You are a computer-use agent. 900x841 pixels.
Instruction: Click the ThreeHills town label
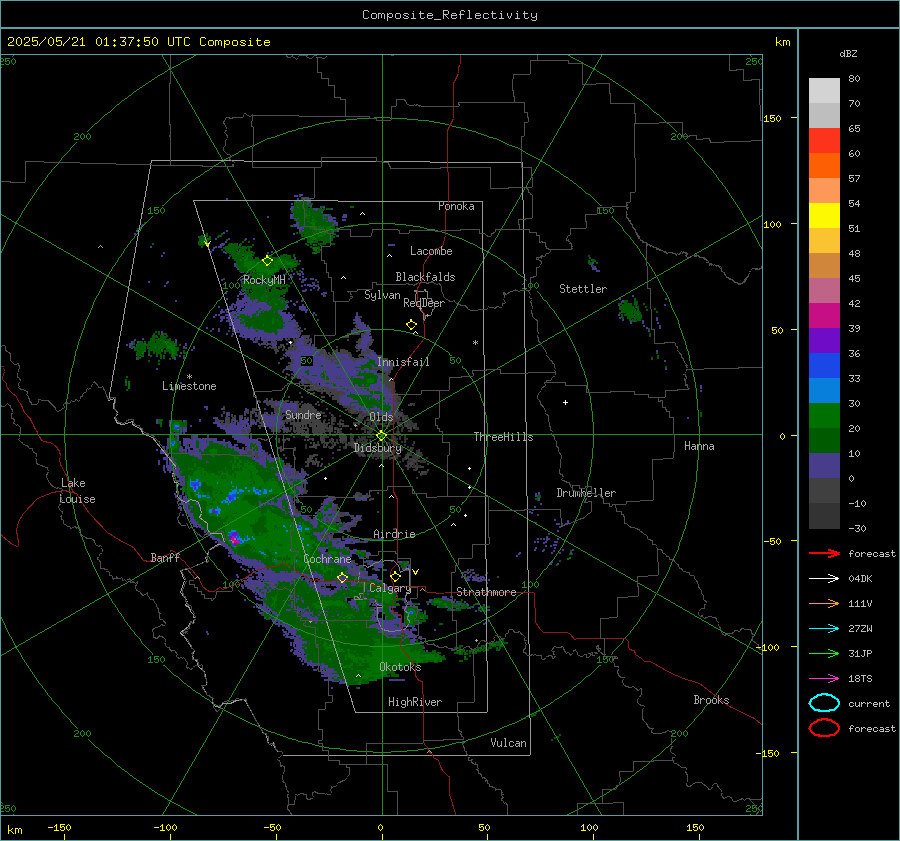point(503,437)
